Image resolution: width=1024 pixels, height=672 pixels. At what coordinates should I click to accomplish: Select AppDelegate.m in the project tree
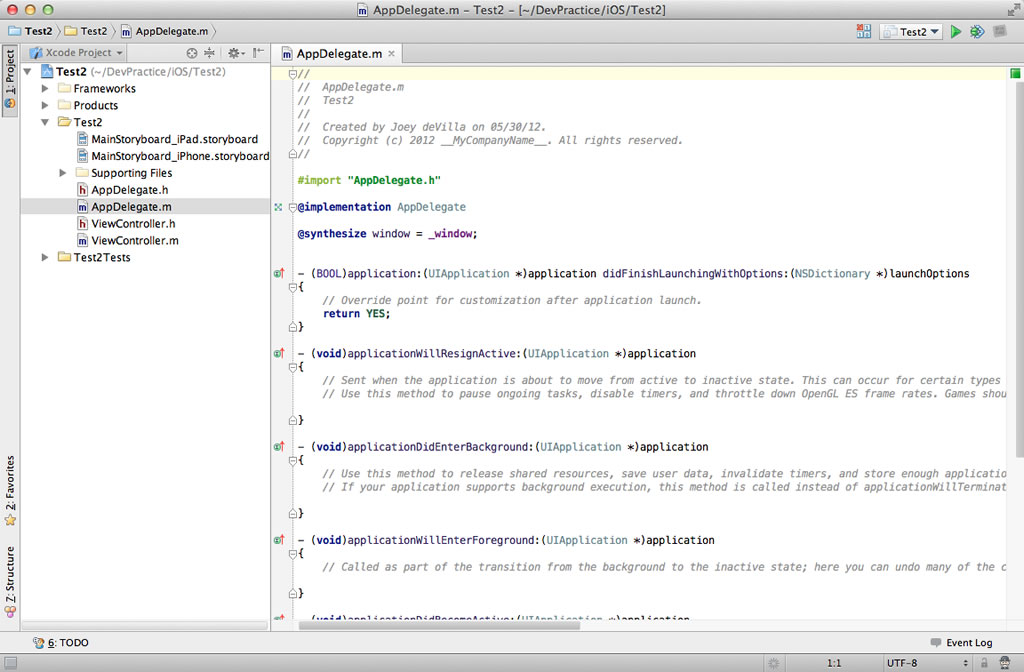pyautogui.click(x=124, y=207)
